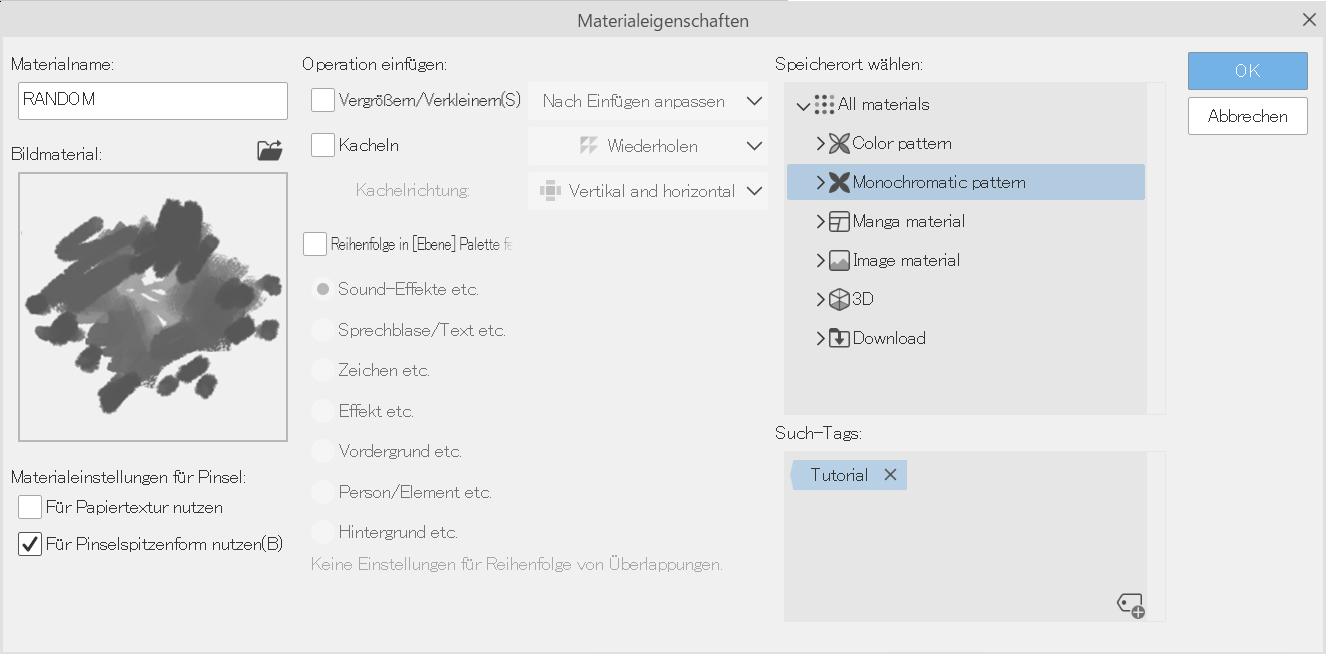
Task: Enable the Vergrößern/Verkleinern checkbox
Action: pos(323,100)
